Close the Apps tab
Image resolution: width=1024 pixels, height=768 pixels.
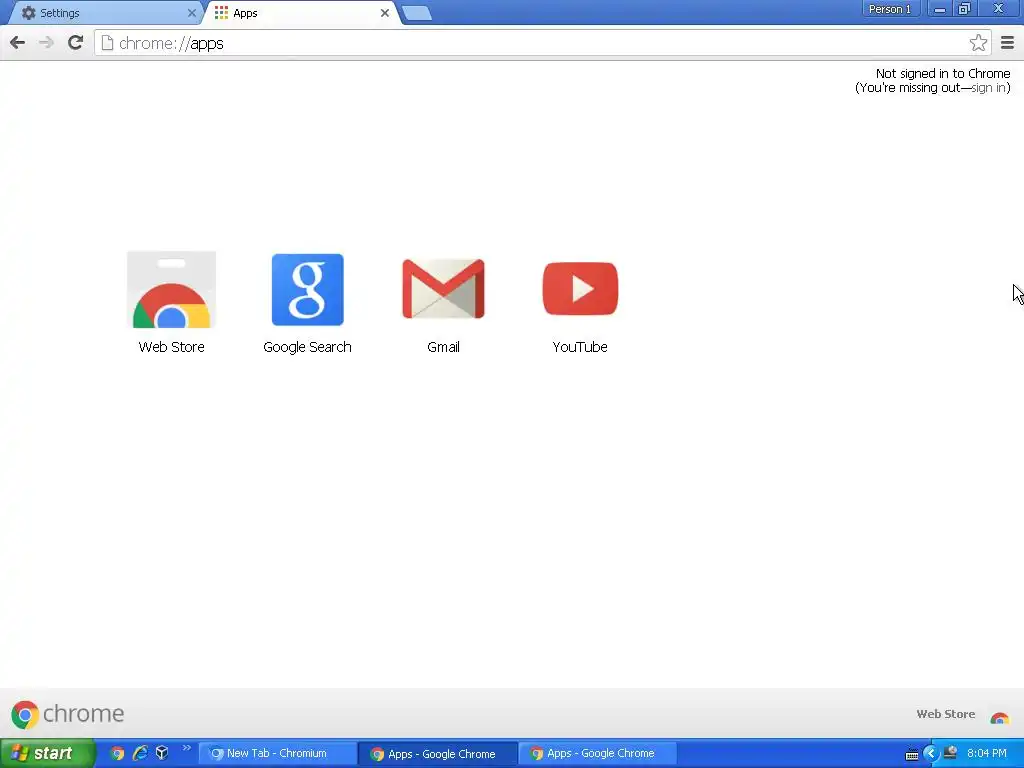(x=385, y=13)
